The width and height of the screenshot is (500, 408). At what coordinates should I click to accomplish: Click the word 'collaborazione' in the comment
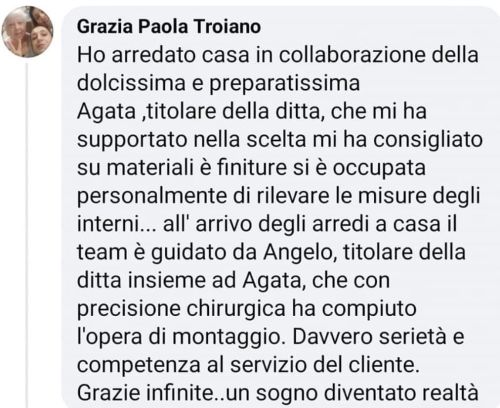click(x=352, y=55)
